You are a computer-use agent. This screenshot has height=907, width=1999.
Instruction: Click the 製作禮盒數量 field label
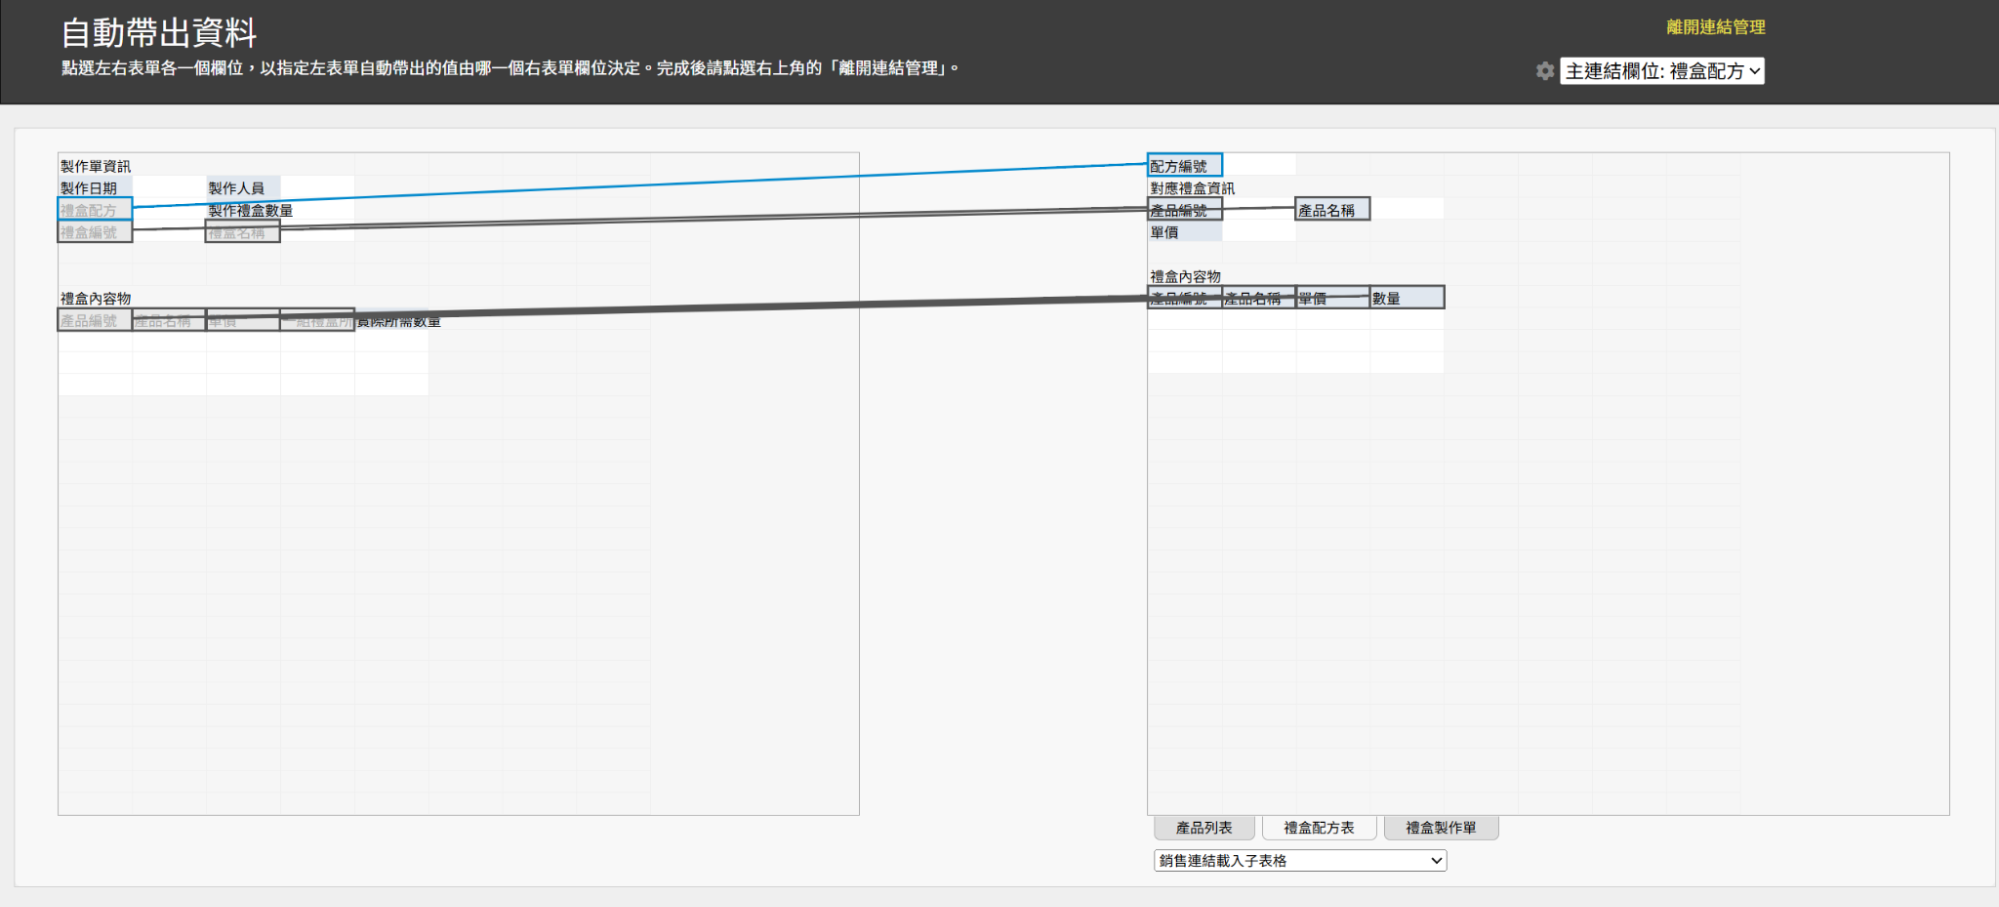tap(251, 211)
